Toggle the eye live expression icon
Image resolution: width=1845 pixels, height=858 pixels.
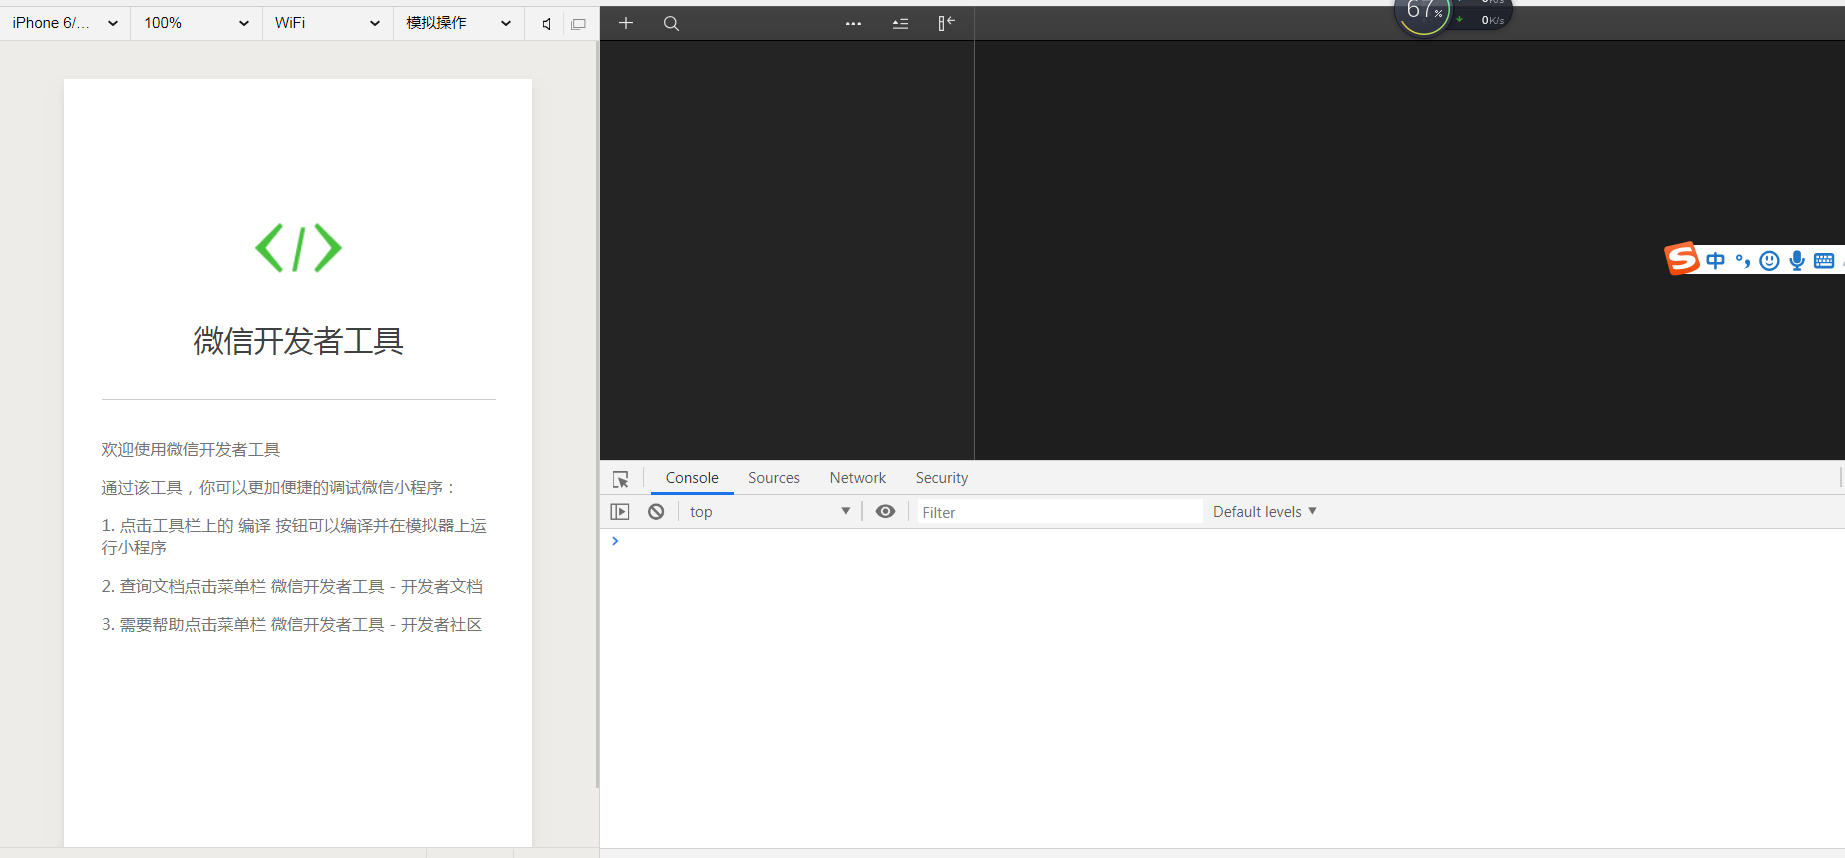coord(885,511)
